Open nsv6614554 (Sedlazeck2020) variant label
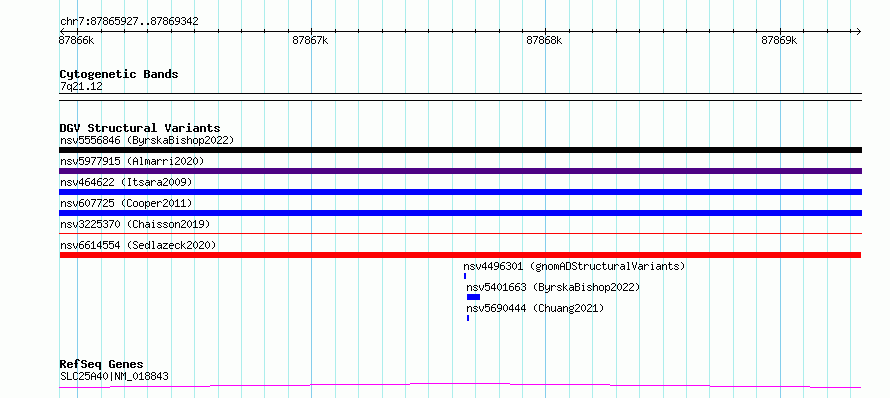The width and height of the screenshot is (890, 398). coord(138,245)
